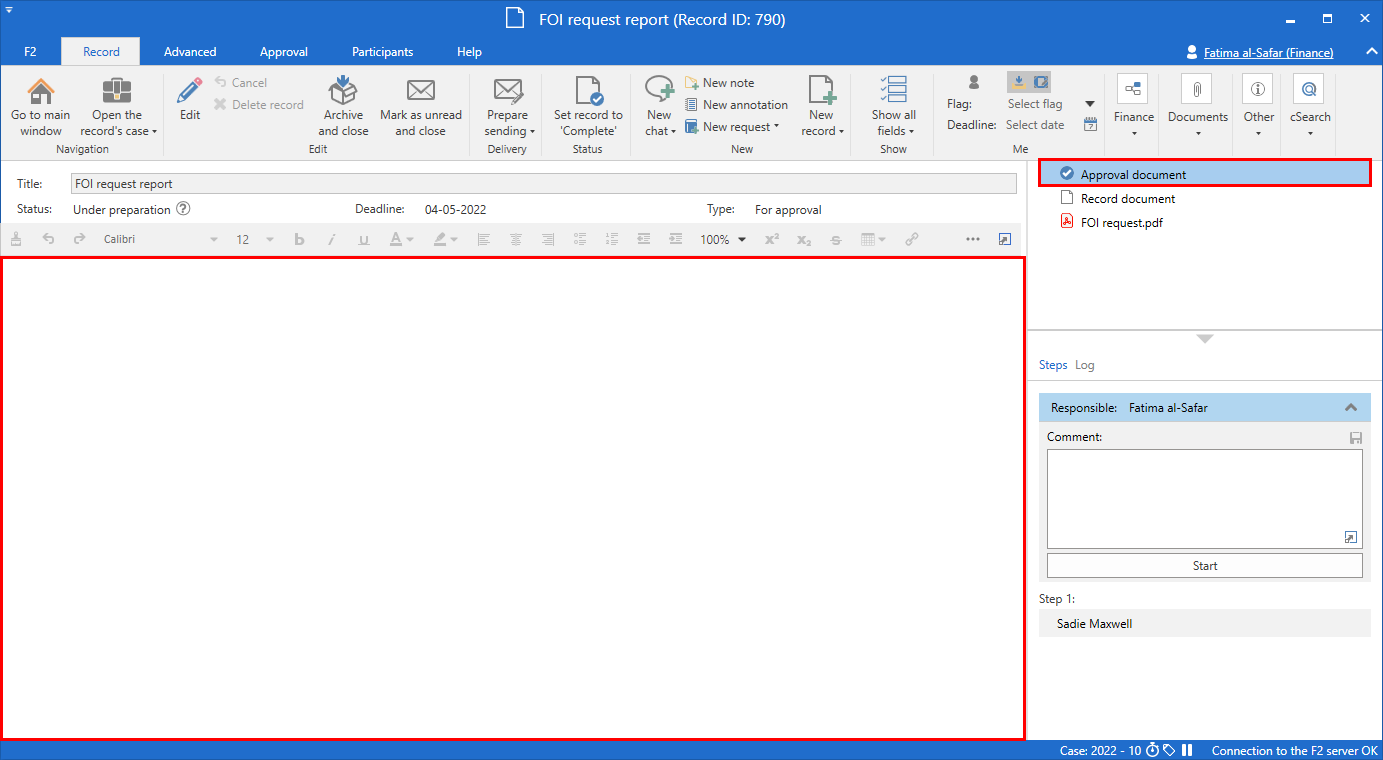Toggle underline formatting
The height and width of the screenshot is (760, 1383).
[363, 240]
